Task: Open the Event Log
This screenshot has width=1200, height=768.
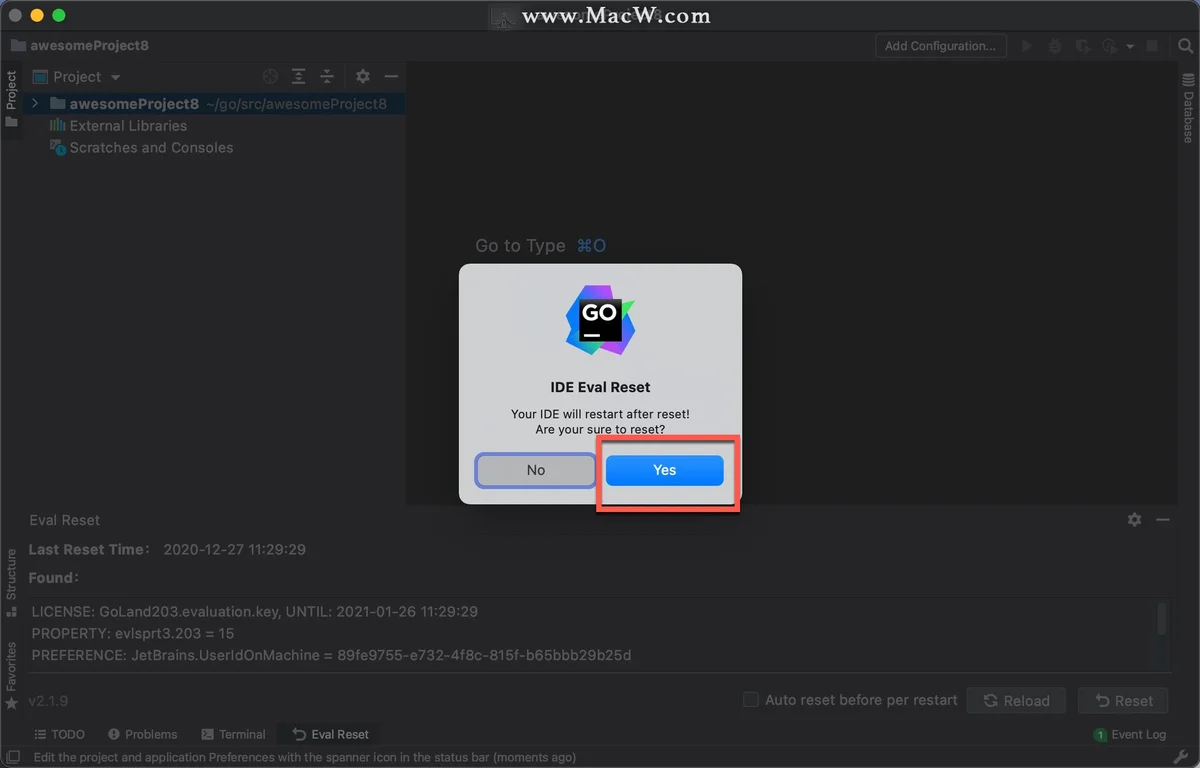Action: (1130, 734)
